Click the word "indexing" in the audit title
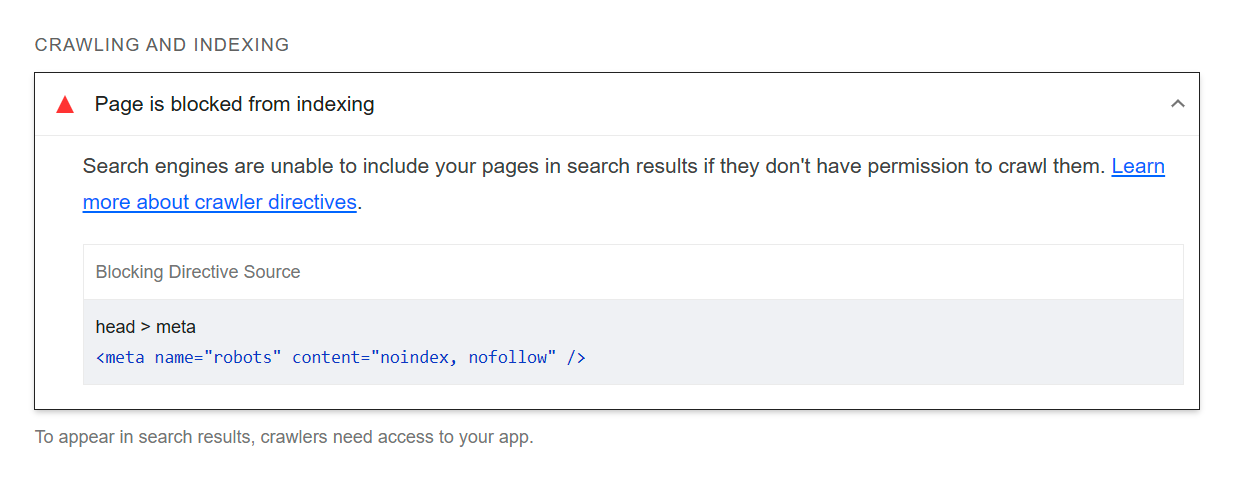 (x=335, y=104)
